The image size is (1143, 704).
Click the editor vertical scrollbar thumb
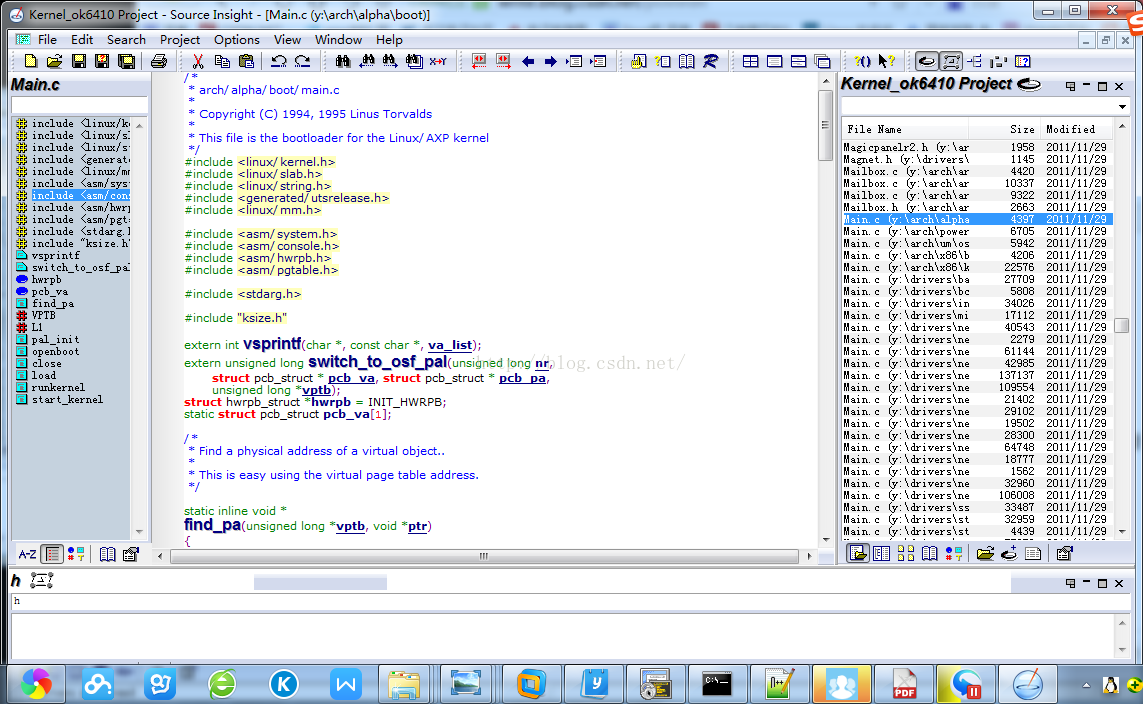click(x=825, y=125)
